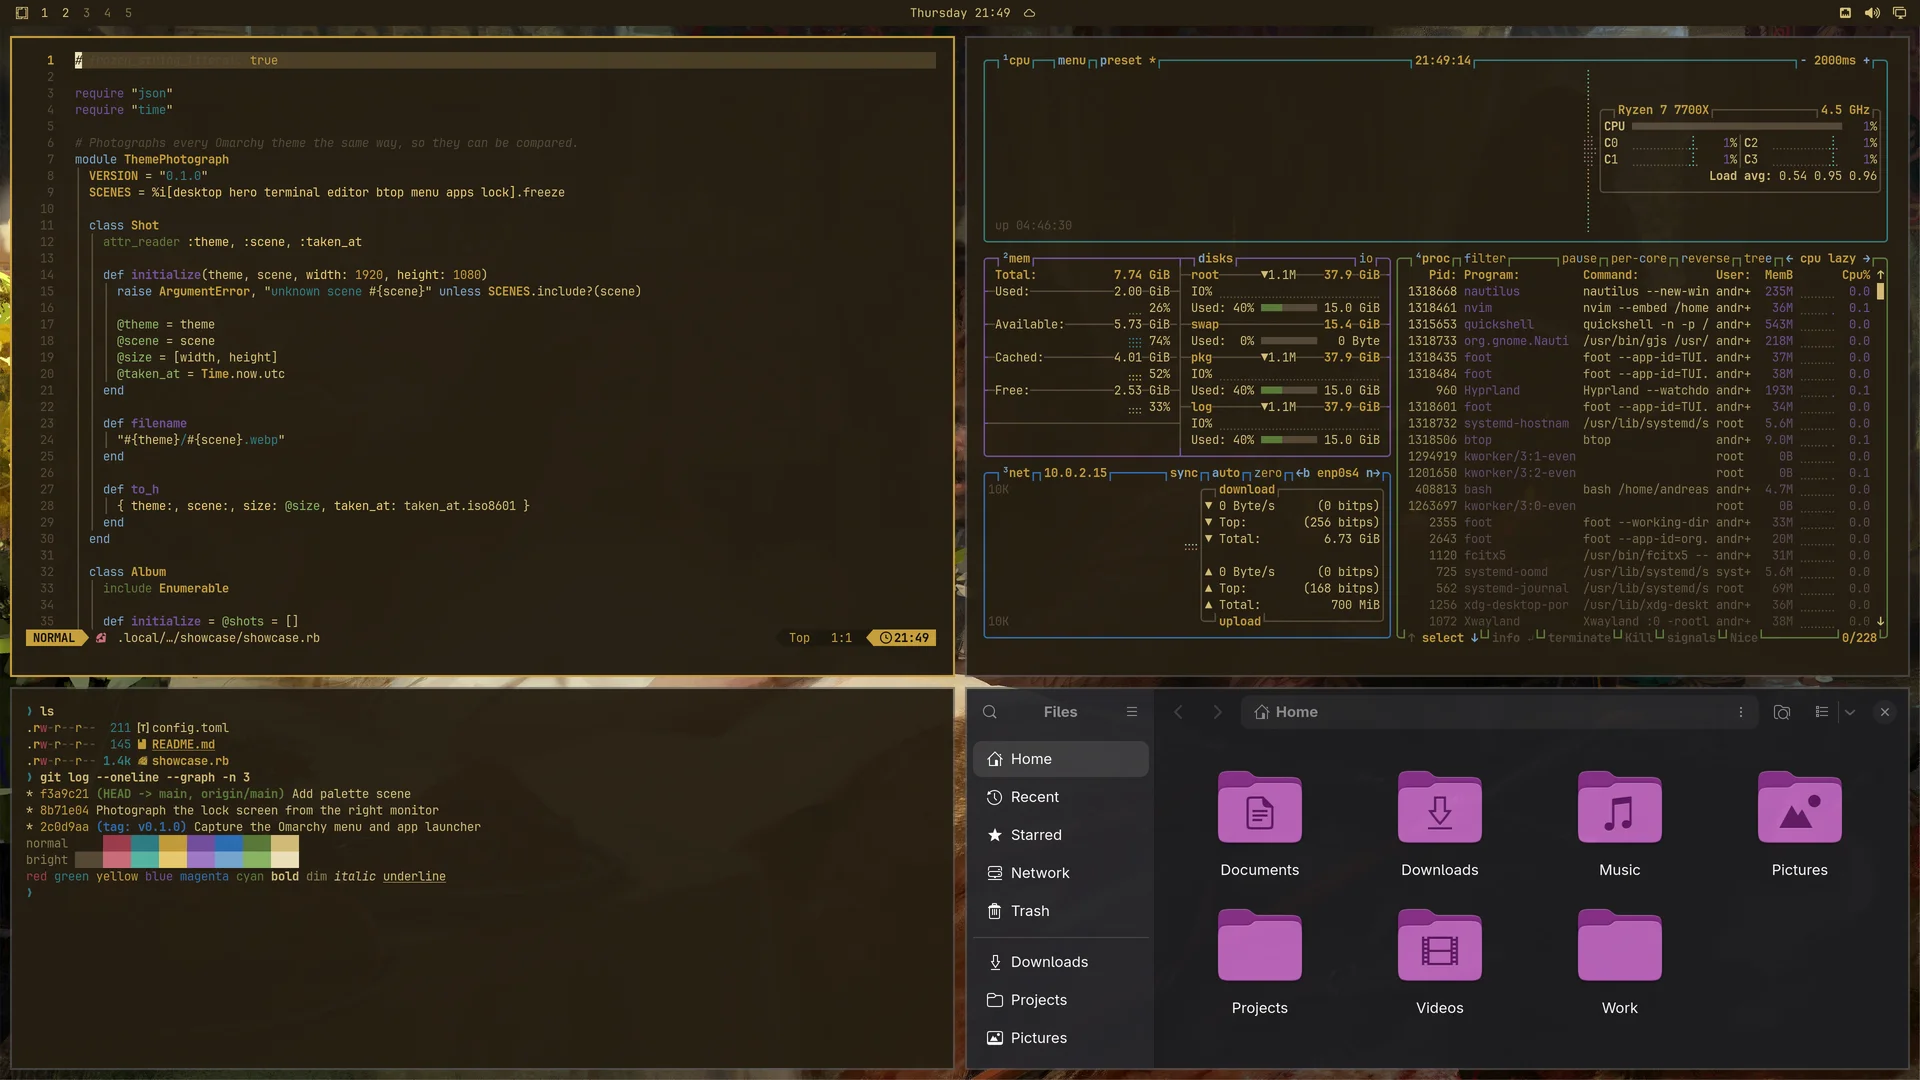Image resolution: width=1920 pixels, height=1080 pixels.
Task: Toggle io mode in btop disks panel
Action: pos(1365,258)
